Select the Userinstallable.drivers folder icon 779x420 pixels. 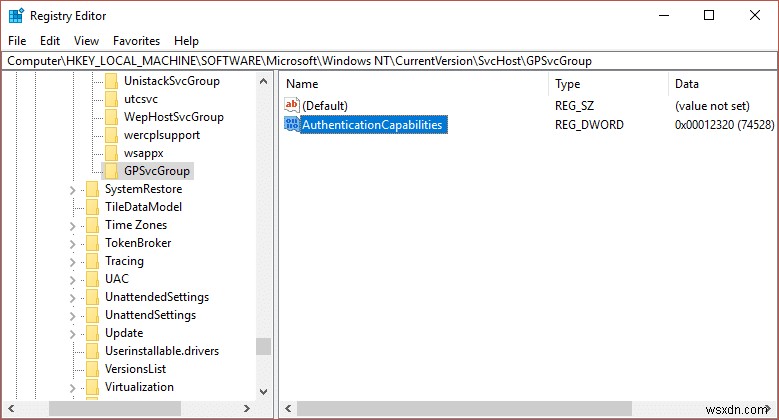pyautogui.click(x=92, y=350)
